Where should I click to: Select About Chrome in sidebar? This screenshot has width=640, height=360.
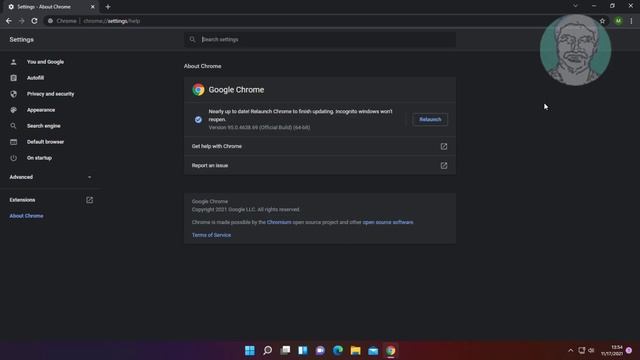[27, 216]
